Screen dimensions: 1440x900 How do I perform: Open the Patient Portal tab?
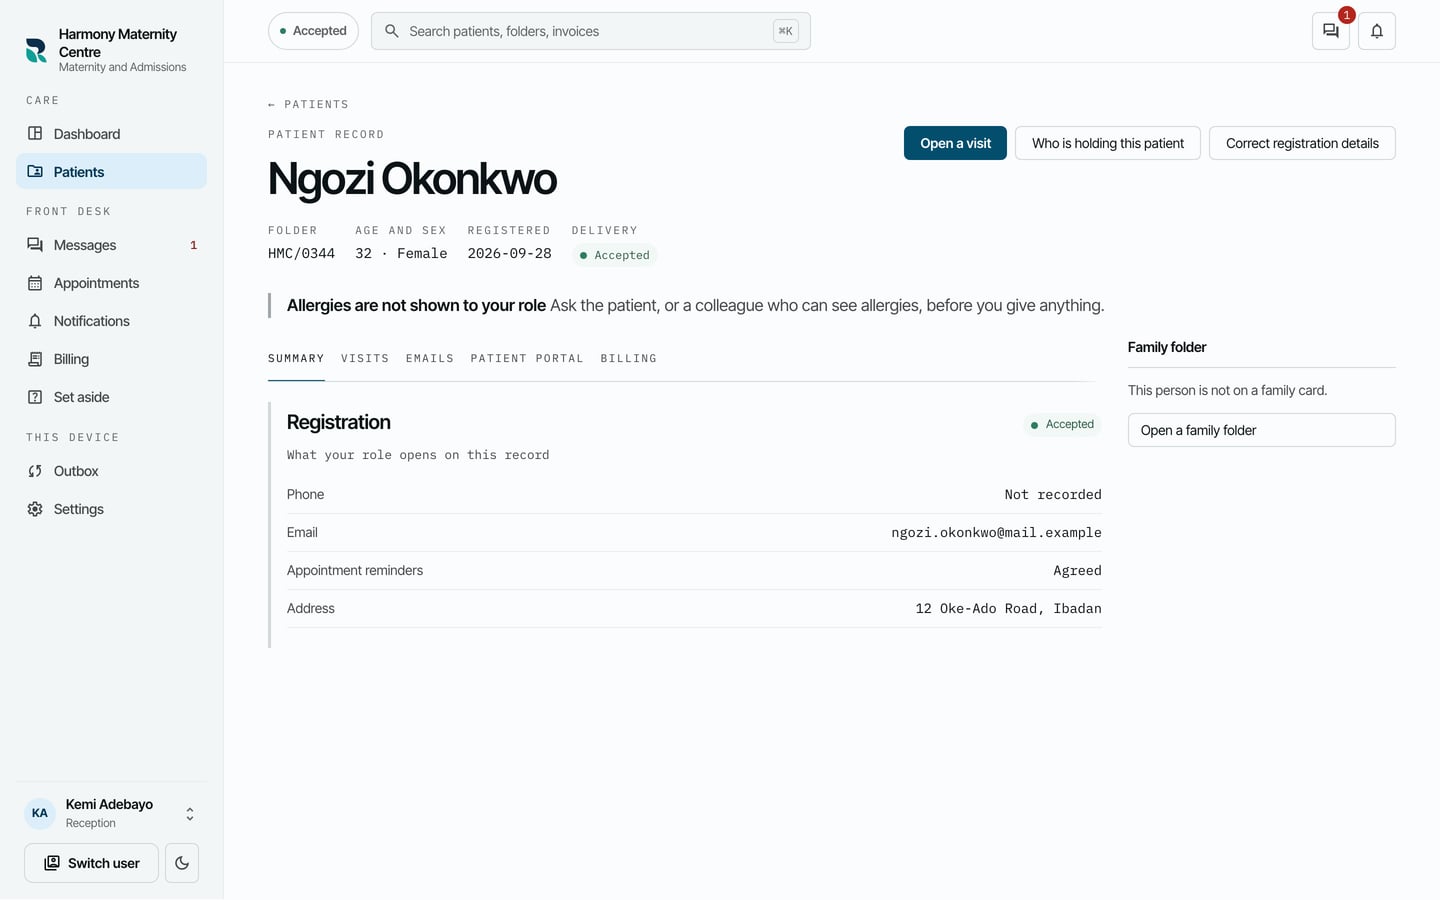(527, 358)
